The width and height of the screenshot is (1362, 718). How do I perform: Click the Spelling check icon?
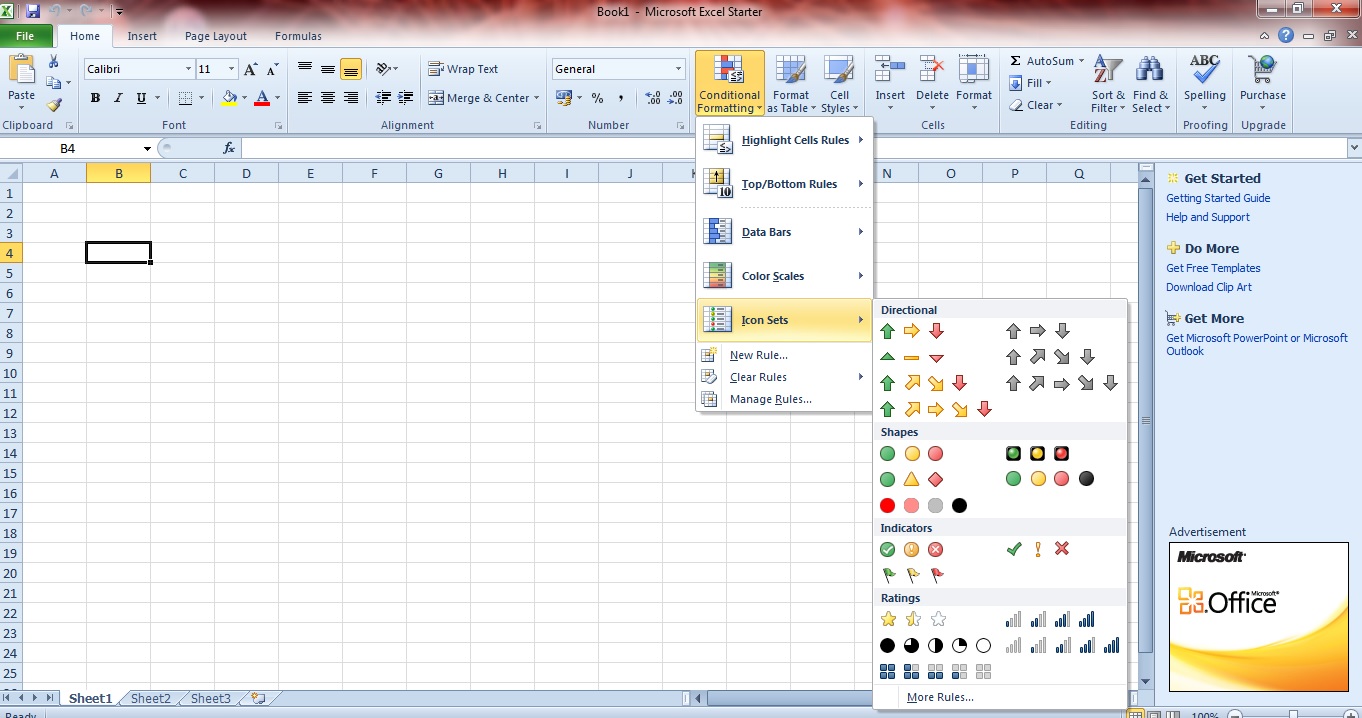[x=1204, y=71]
